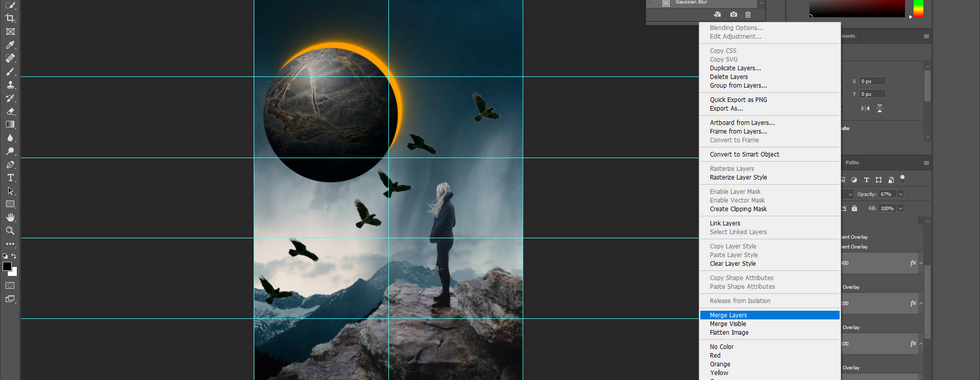Create new document from current state
980x380 pixels.
(718, 14)
